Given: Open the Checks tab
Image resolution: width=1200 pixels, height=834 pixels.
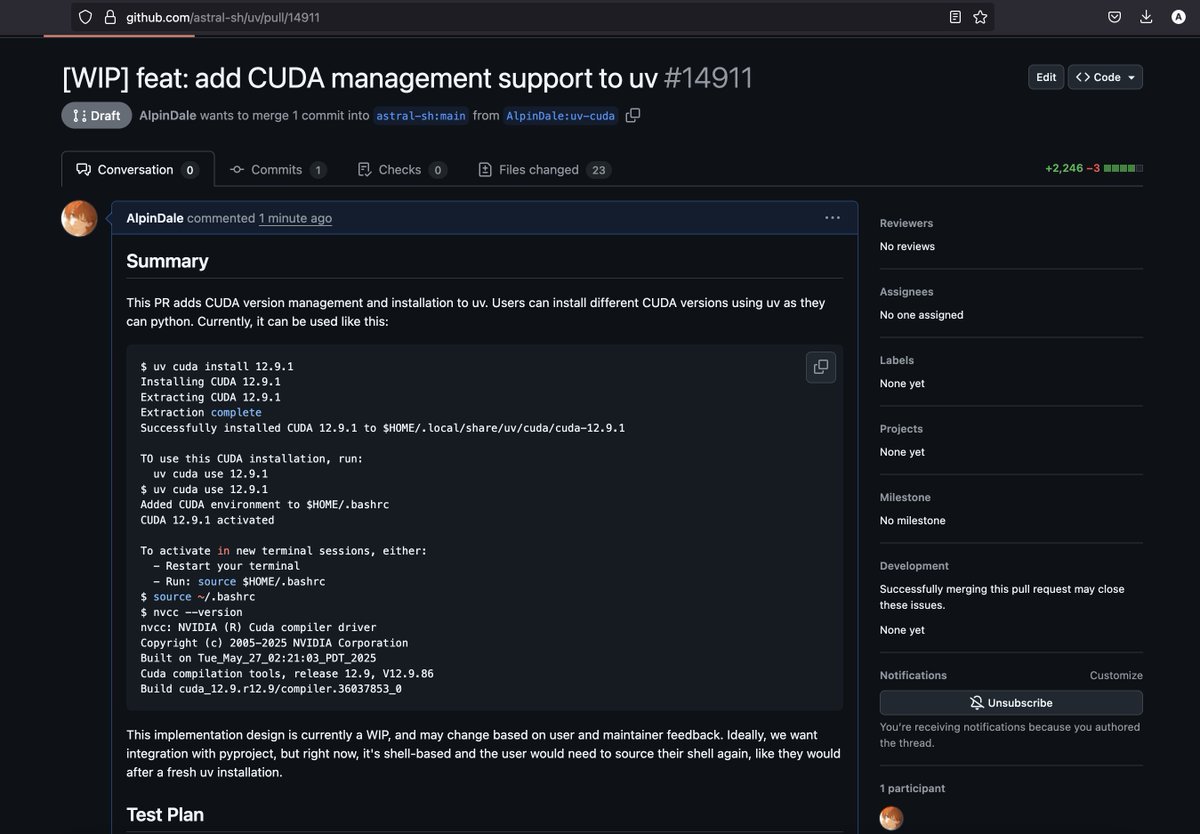Looking at the screenshot, I should [x=402, y=170].
